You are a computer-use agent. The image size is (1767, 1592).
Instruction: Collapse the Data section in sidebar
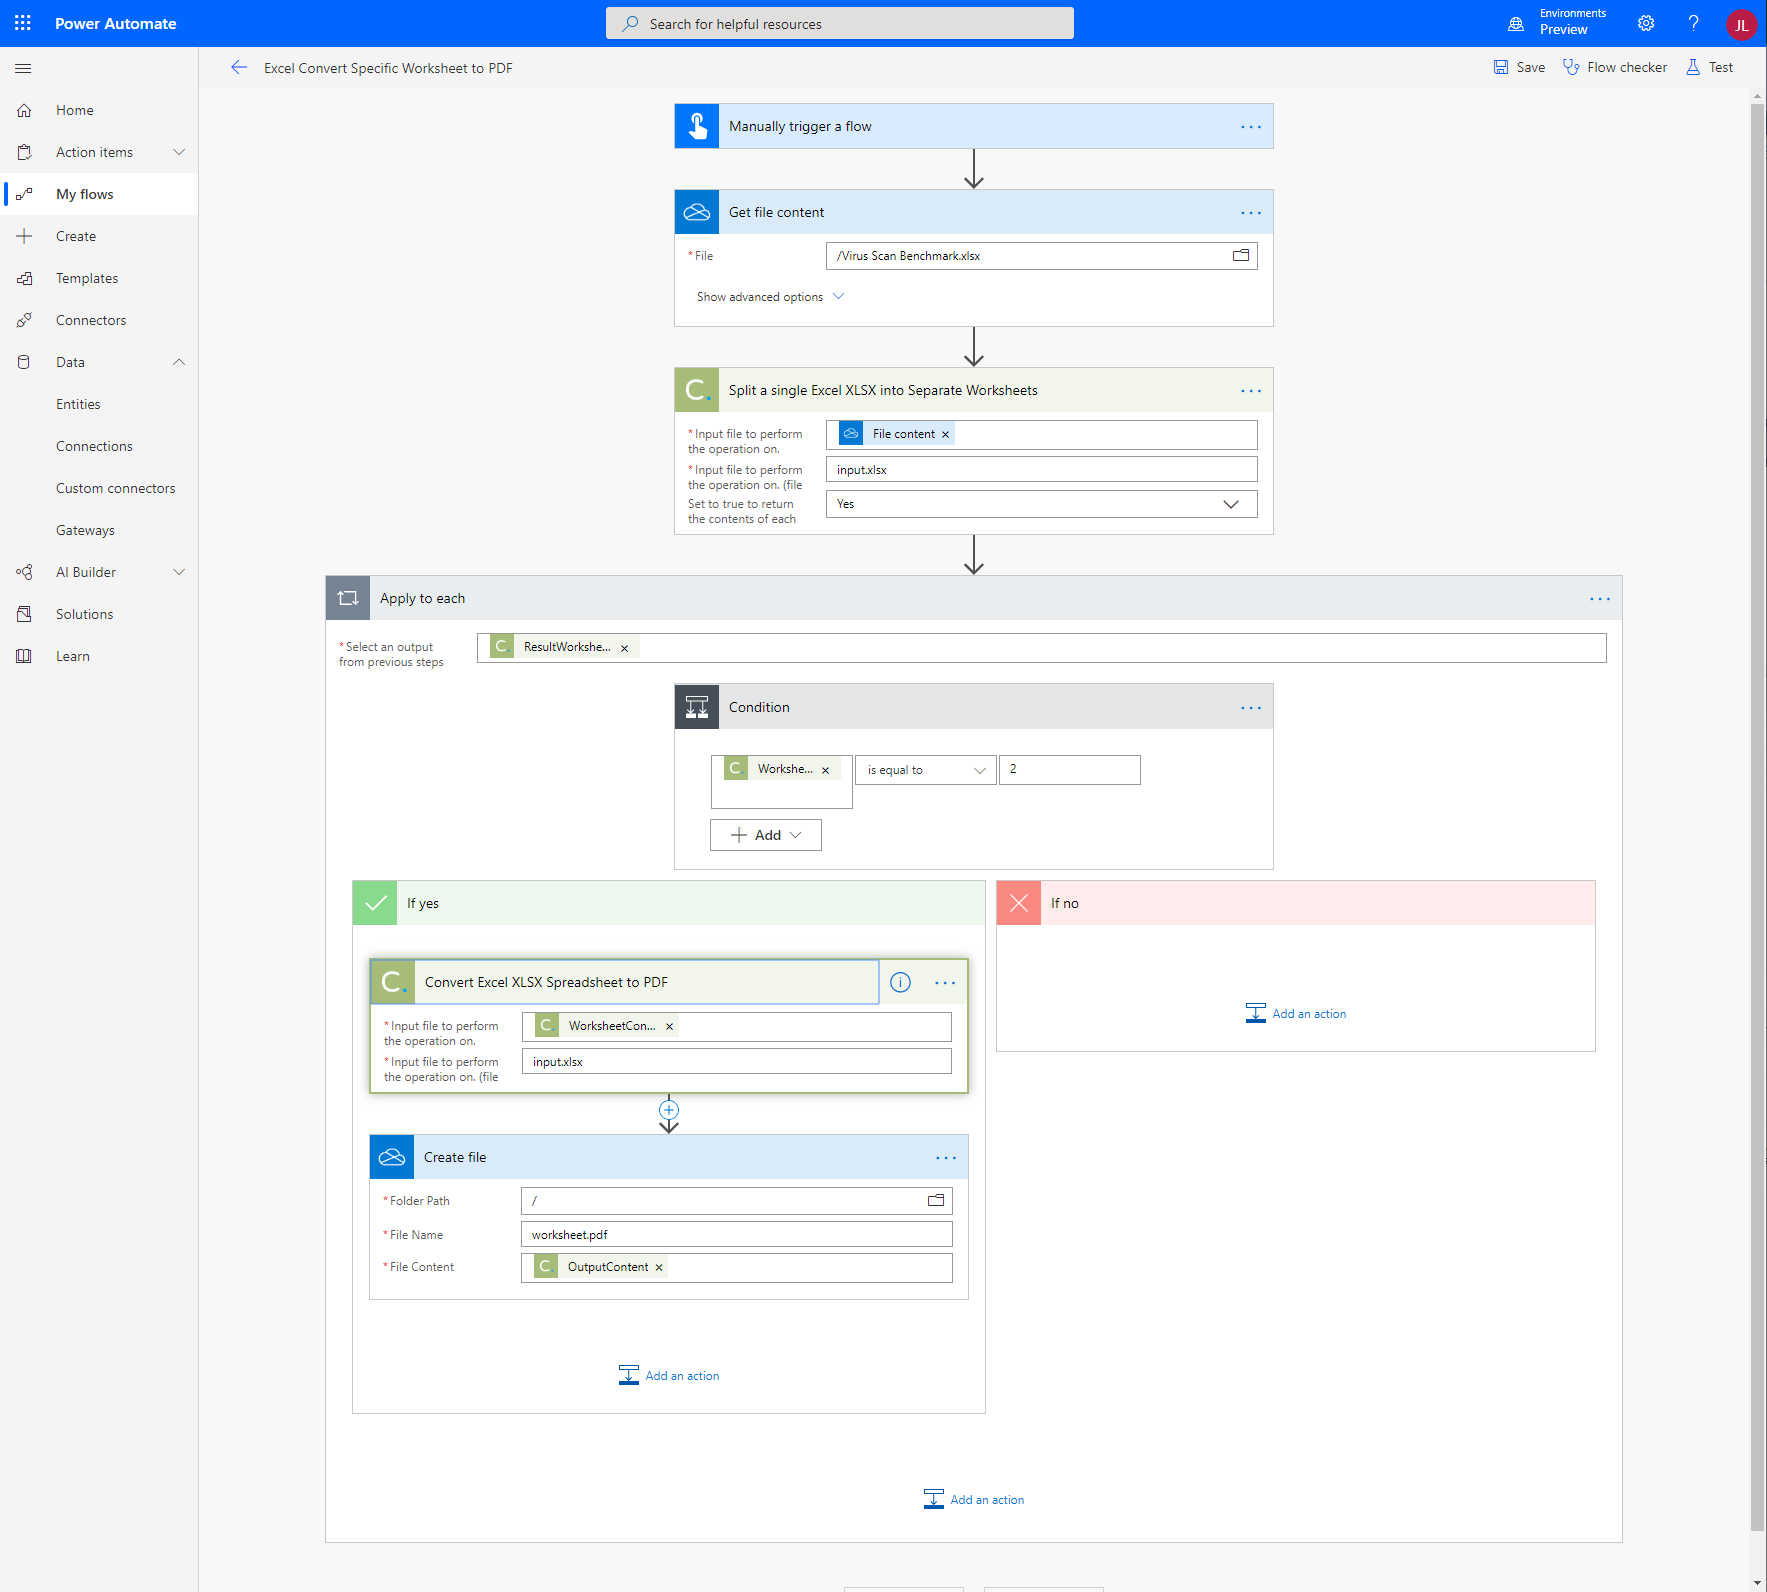(179, 362)
